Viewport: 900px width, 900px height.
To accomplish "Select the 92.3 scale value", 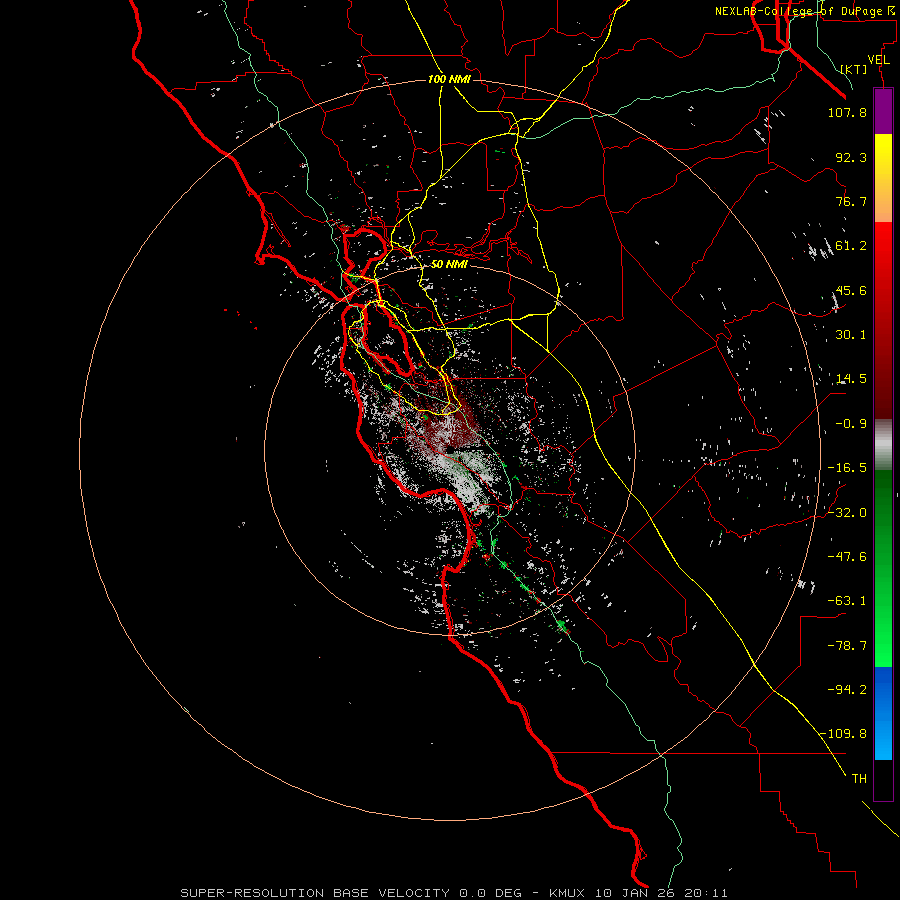I will 851,157.
